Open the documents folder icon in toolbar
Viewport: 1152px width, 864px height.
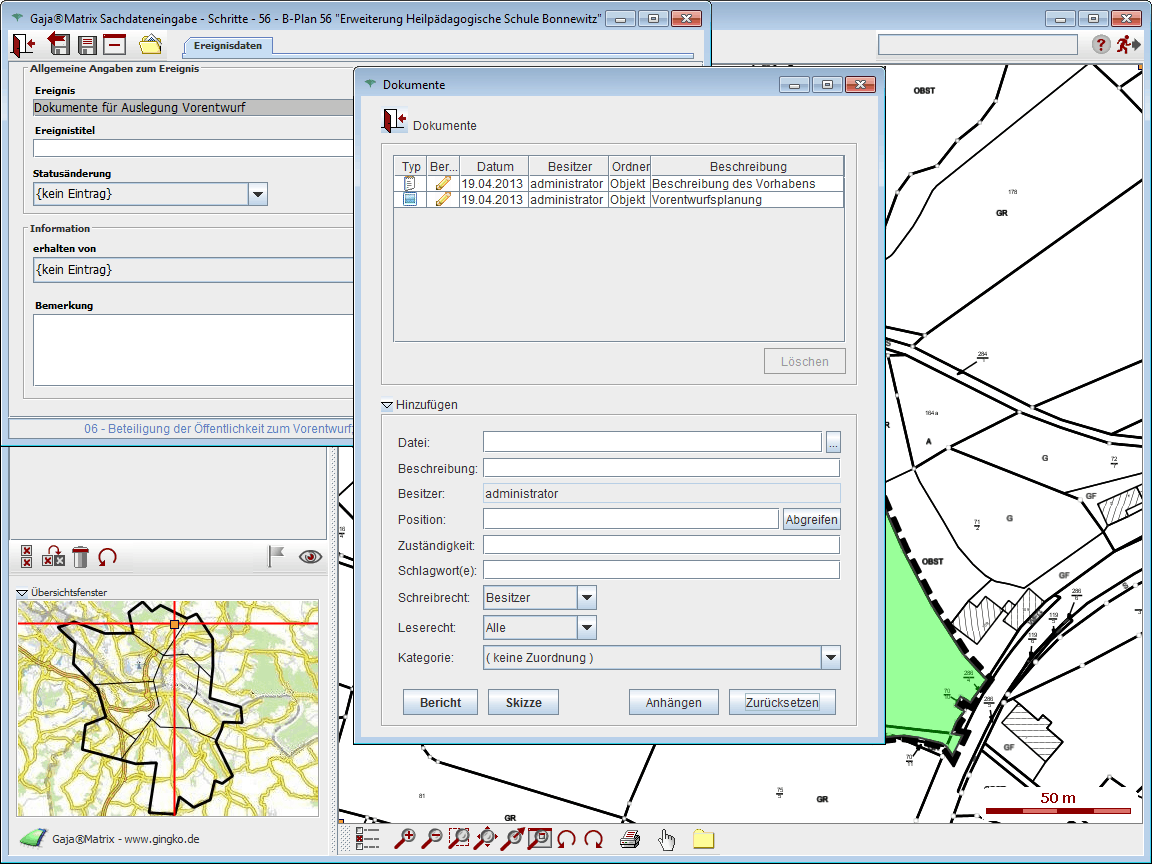click(150, 44)
